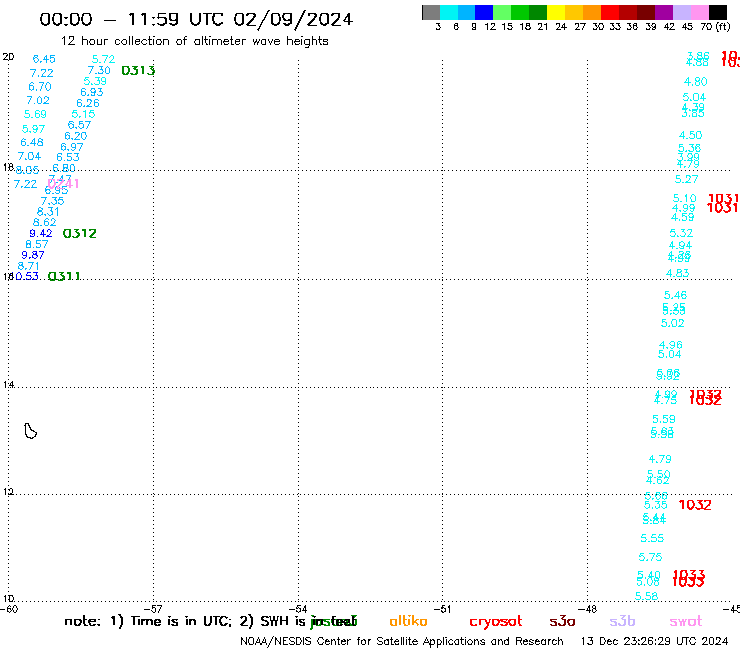Click wave height value 5.32
This screenshot has width=740, height=650.
point(681,233)
